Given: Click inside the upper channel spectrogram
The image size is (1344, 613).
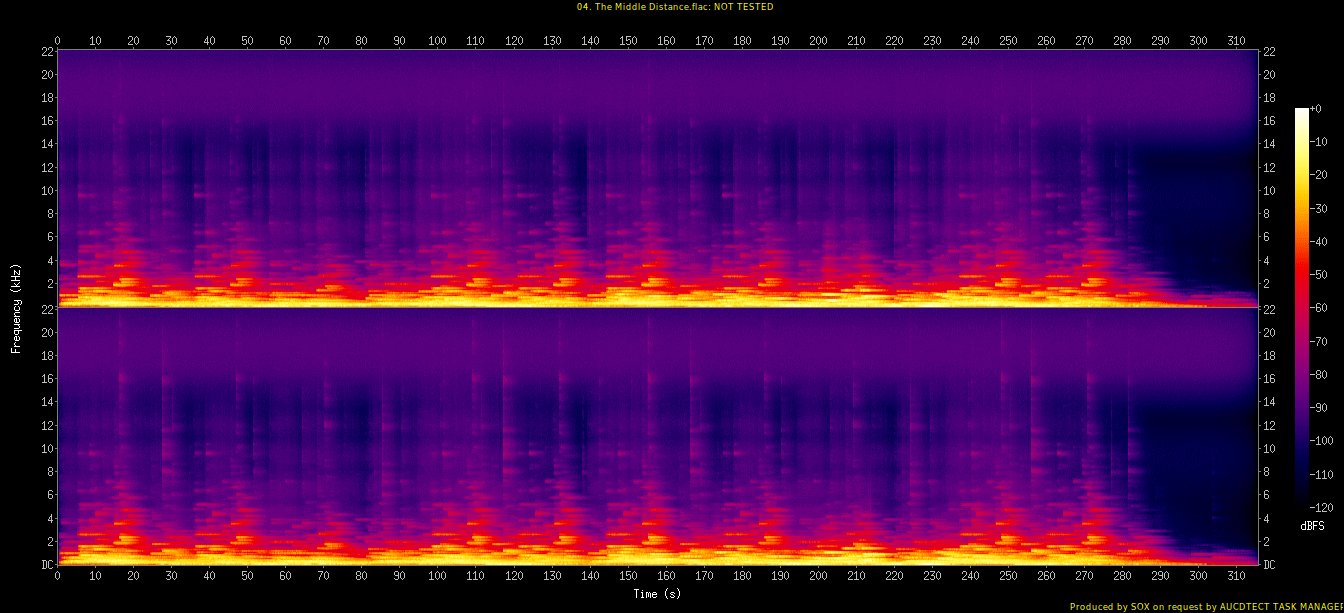Looking at the screenshot, I should (657, 178).
